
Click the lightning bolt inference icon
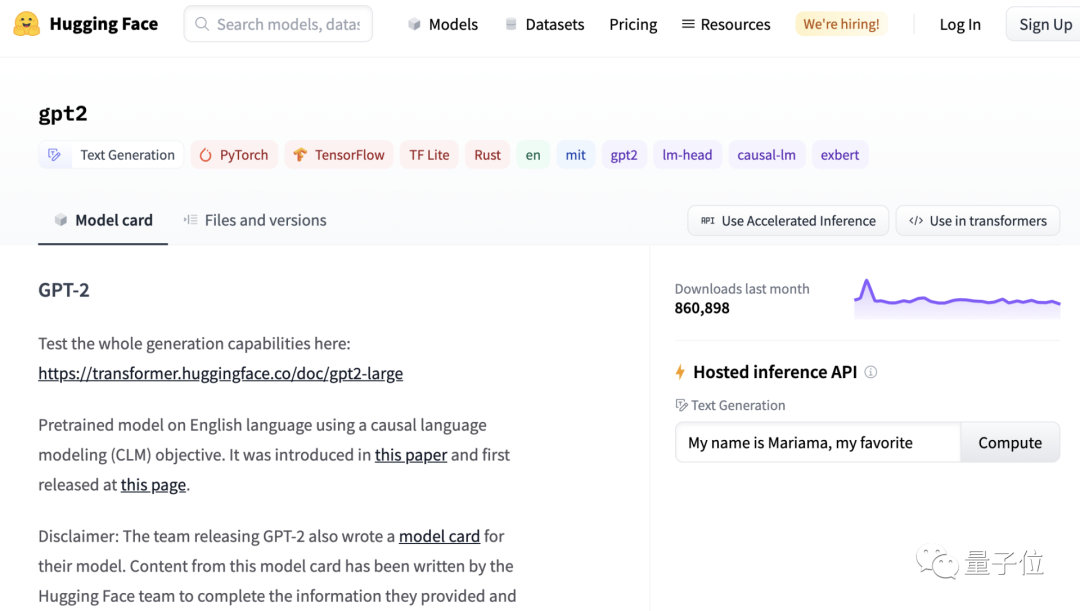pyautogui.click(x=680, y=372)
